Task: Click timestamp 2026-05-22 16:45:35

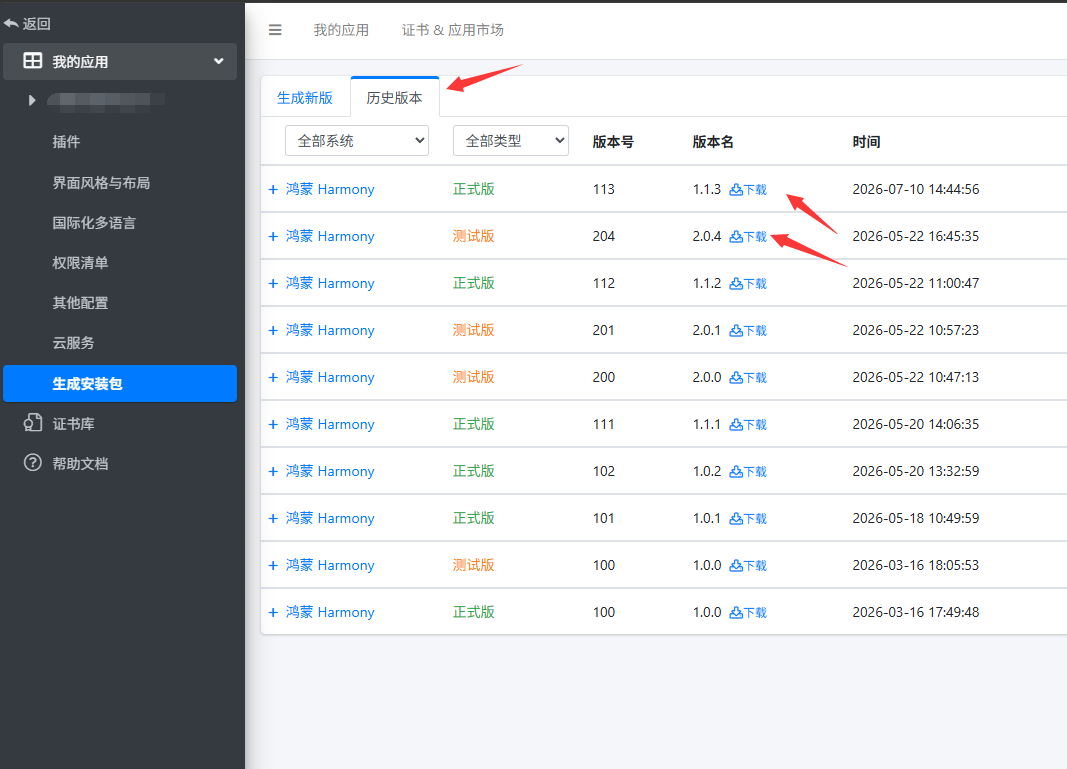Action: pyautogui.click(x=916, y=236)
